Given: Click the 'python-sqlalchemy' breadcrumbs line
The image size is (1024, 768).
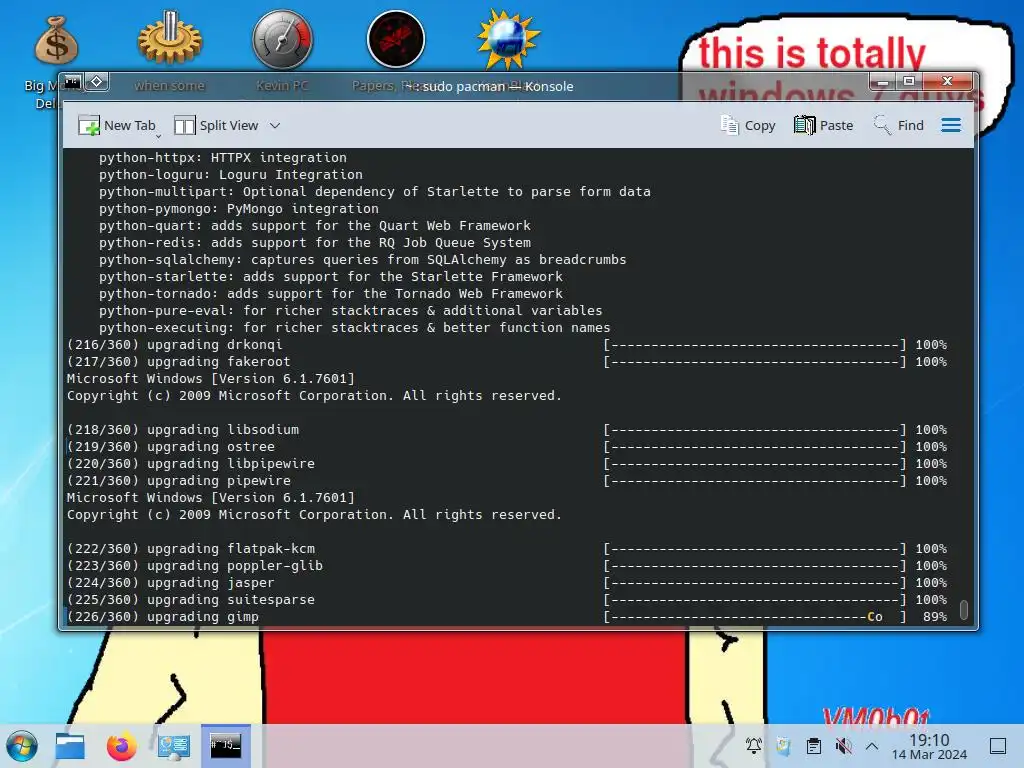Looking at the screenshot, I should pyautogui.click(x=362, y=259).
